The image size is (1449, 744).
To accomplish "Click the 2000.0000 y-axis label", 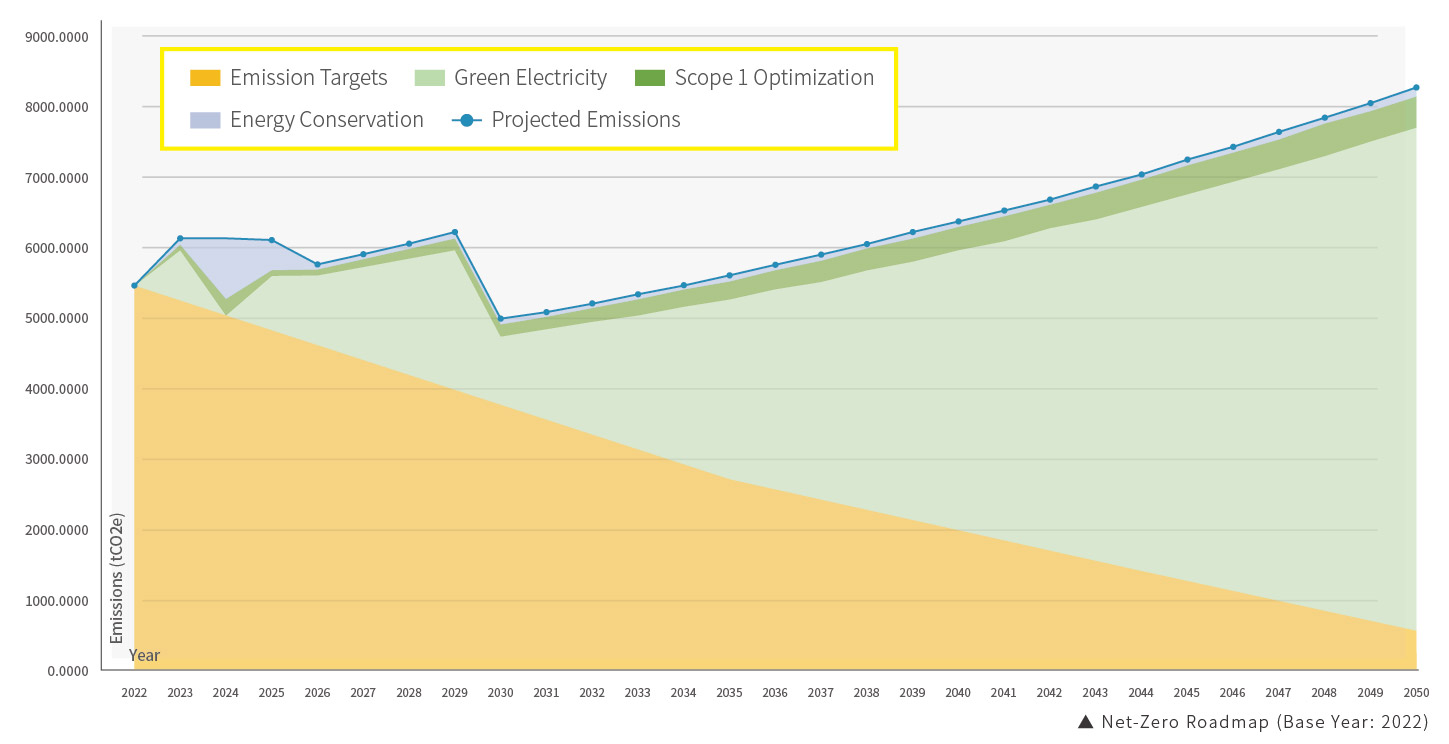I will [59, 531].
